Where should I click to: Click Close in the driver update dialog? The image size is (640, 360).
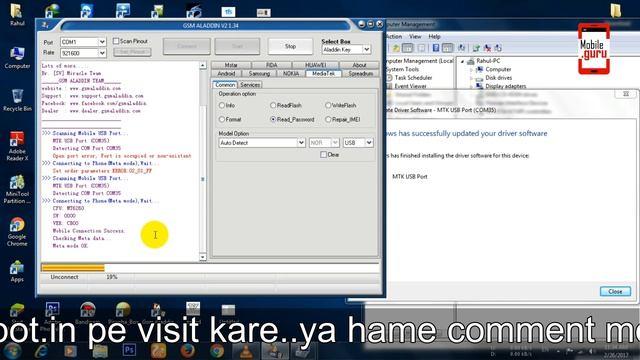tap(615, 291)
